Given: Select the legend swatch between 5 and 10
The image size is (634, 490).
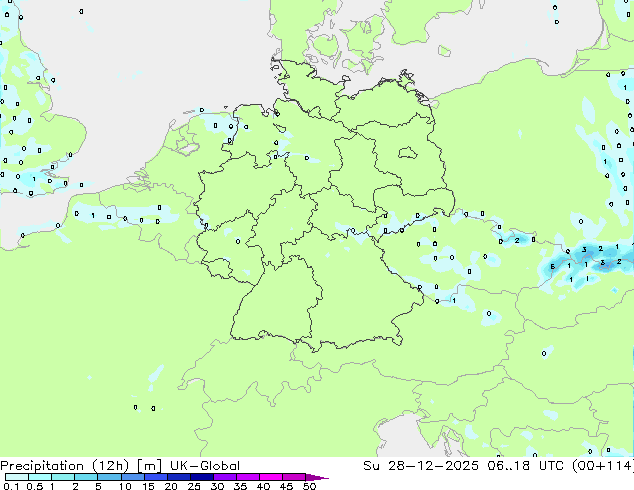Looking at the screenshot, I should [109, 477].
